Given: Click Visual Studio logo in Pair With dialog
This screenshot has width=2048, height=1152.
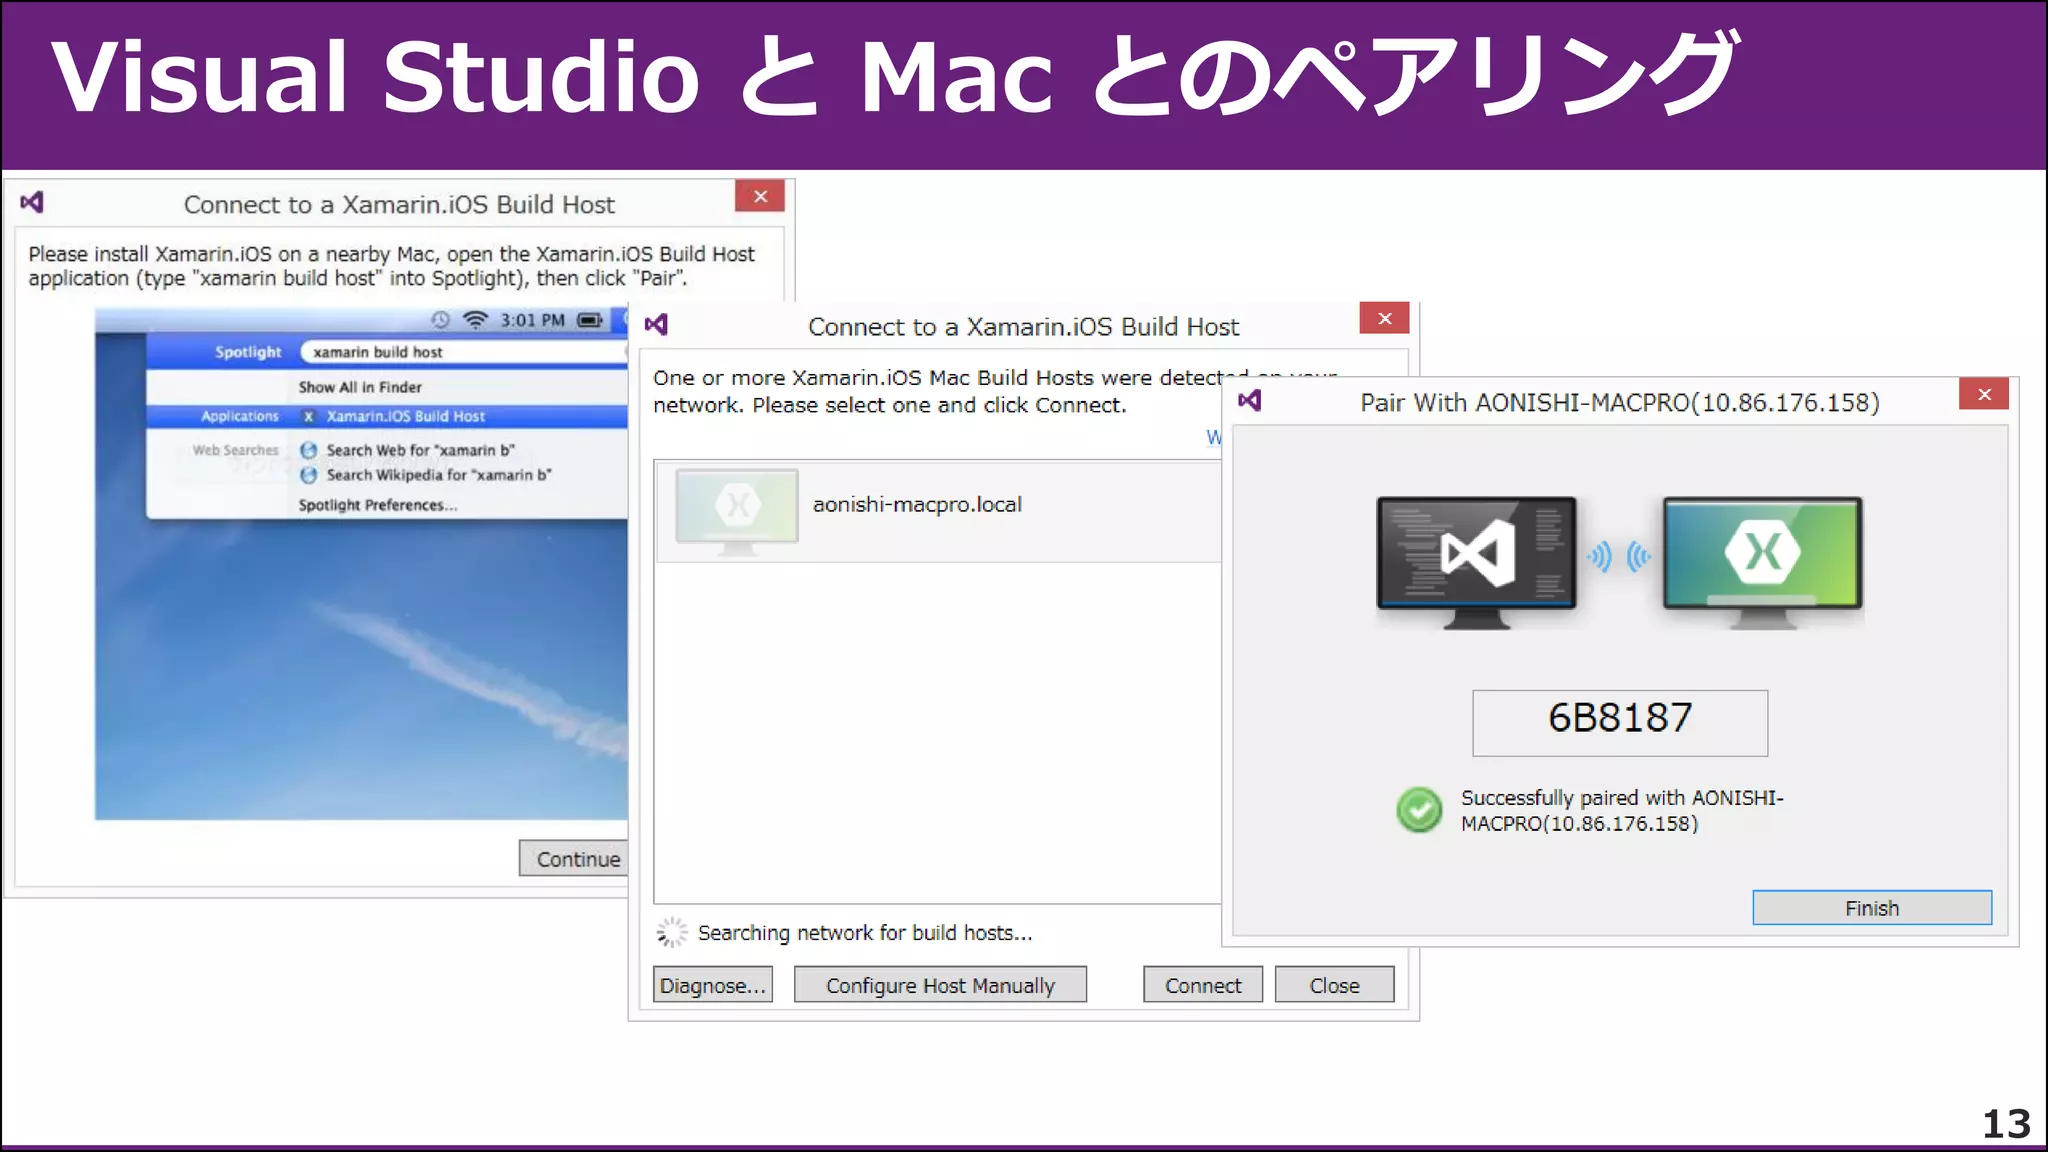Looking at the screenshot, I should click(1249, 401).
